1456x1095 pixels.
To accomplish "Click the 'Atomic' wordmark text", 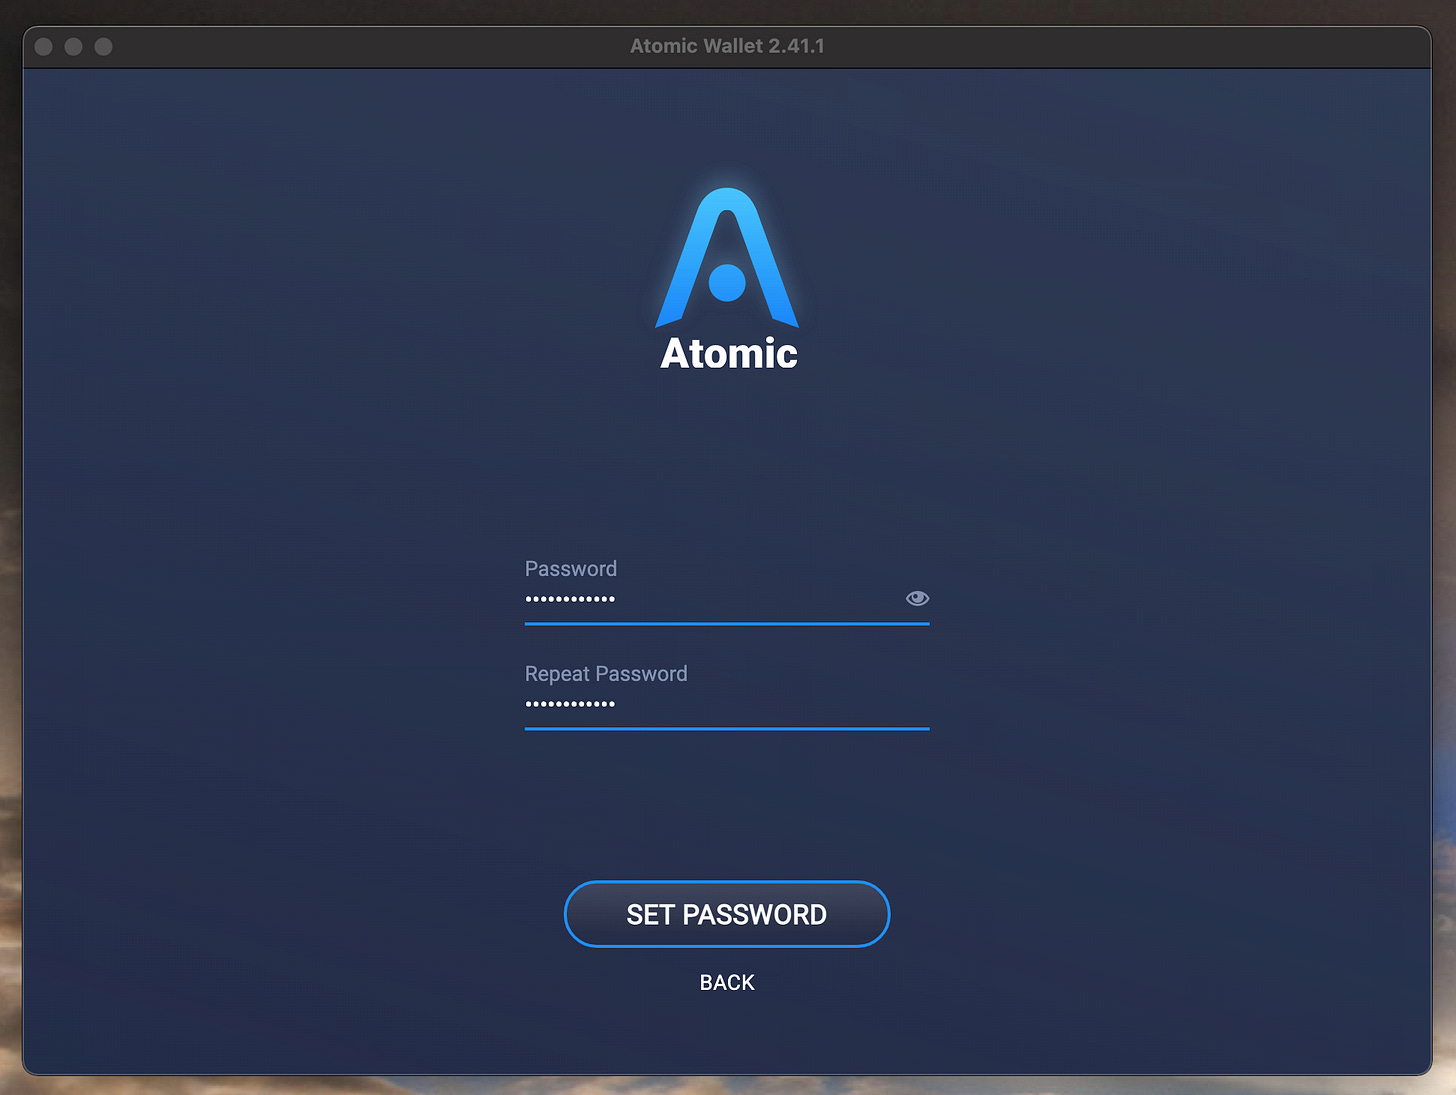I will pyautogui.click(x=729, y=353).
